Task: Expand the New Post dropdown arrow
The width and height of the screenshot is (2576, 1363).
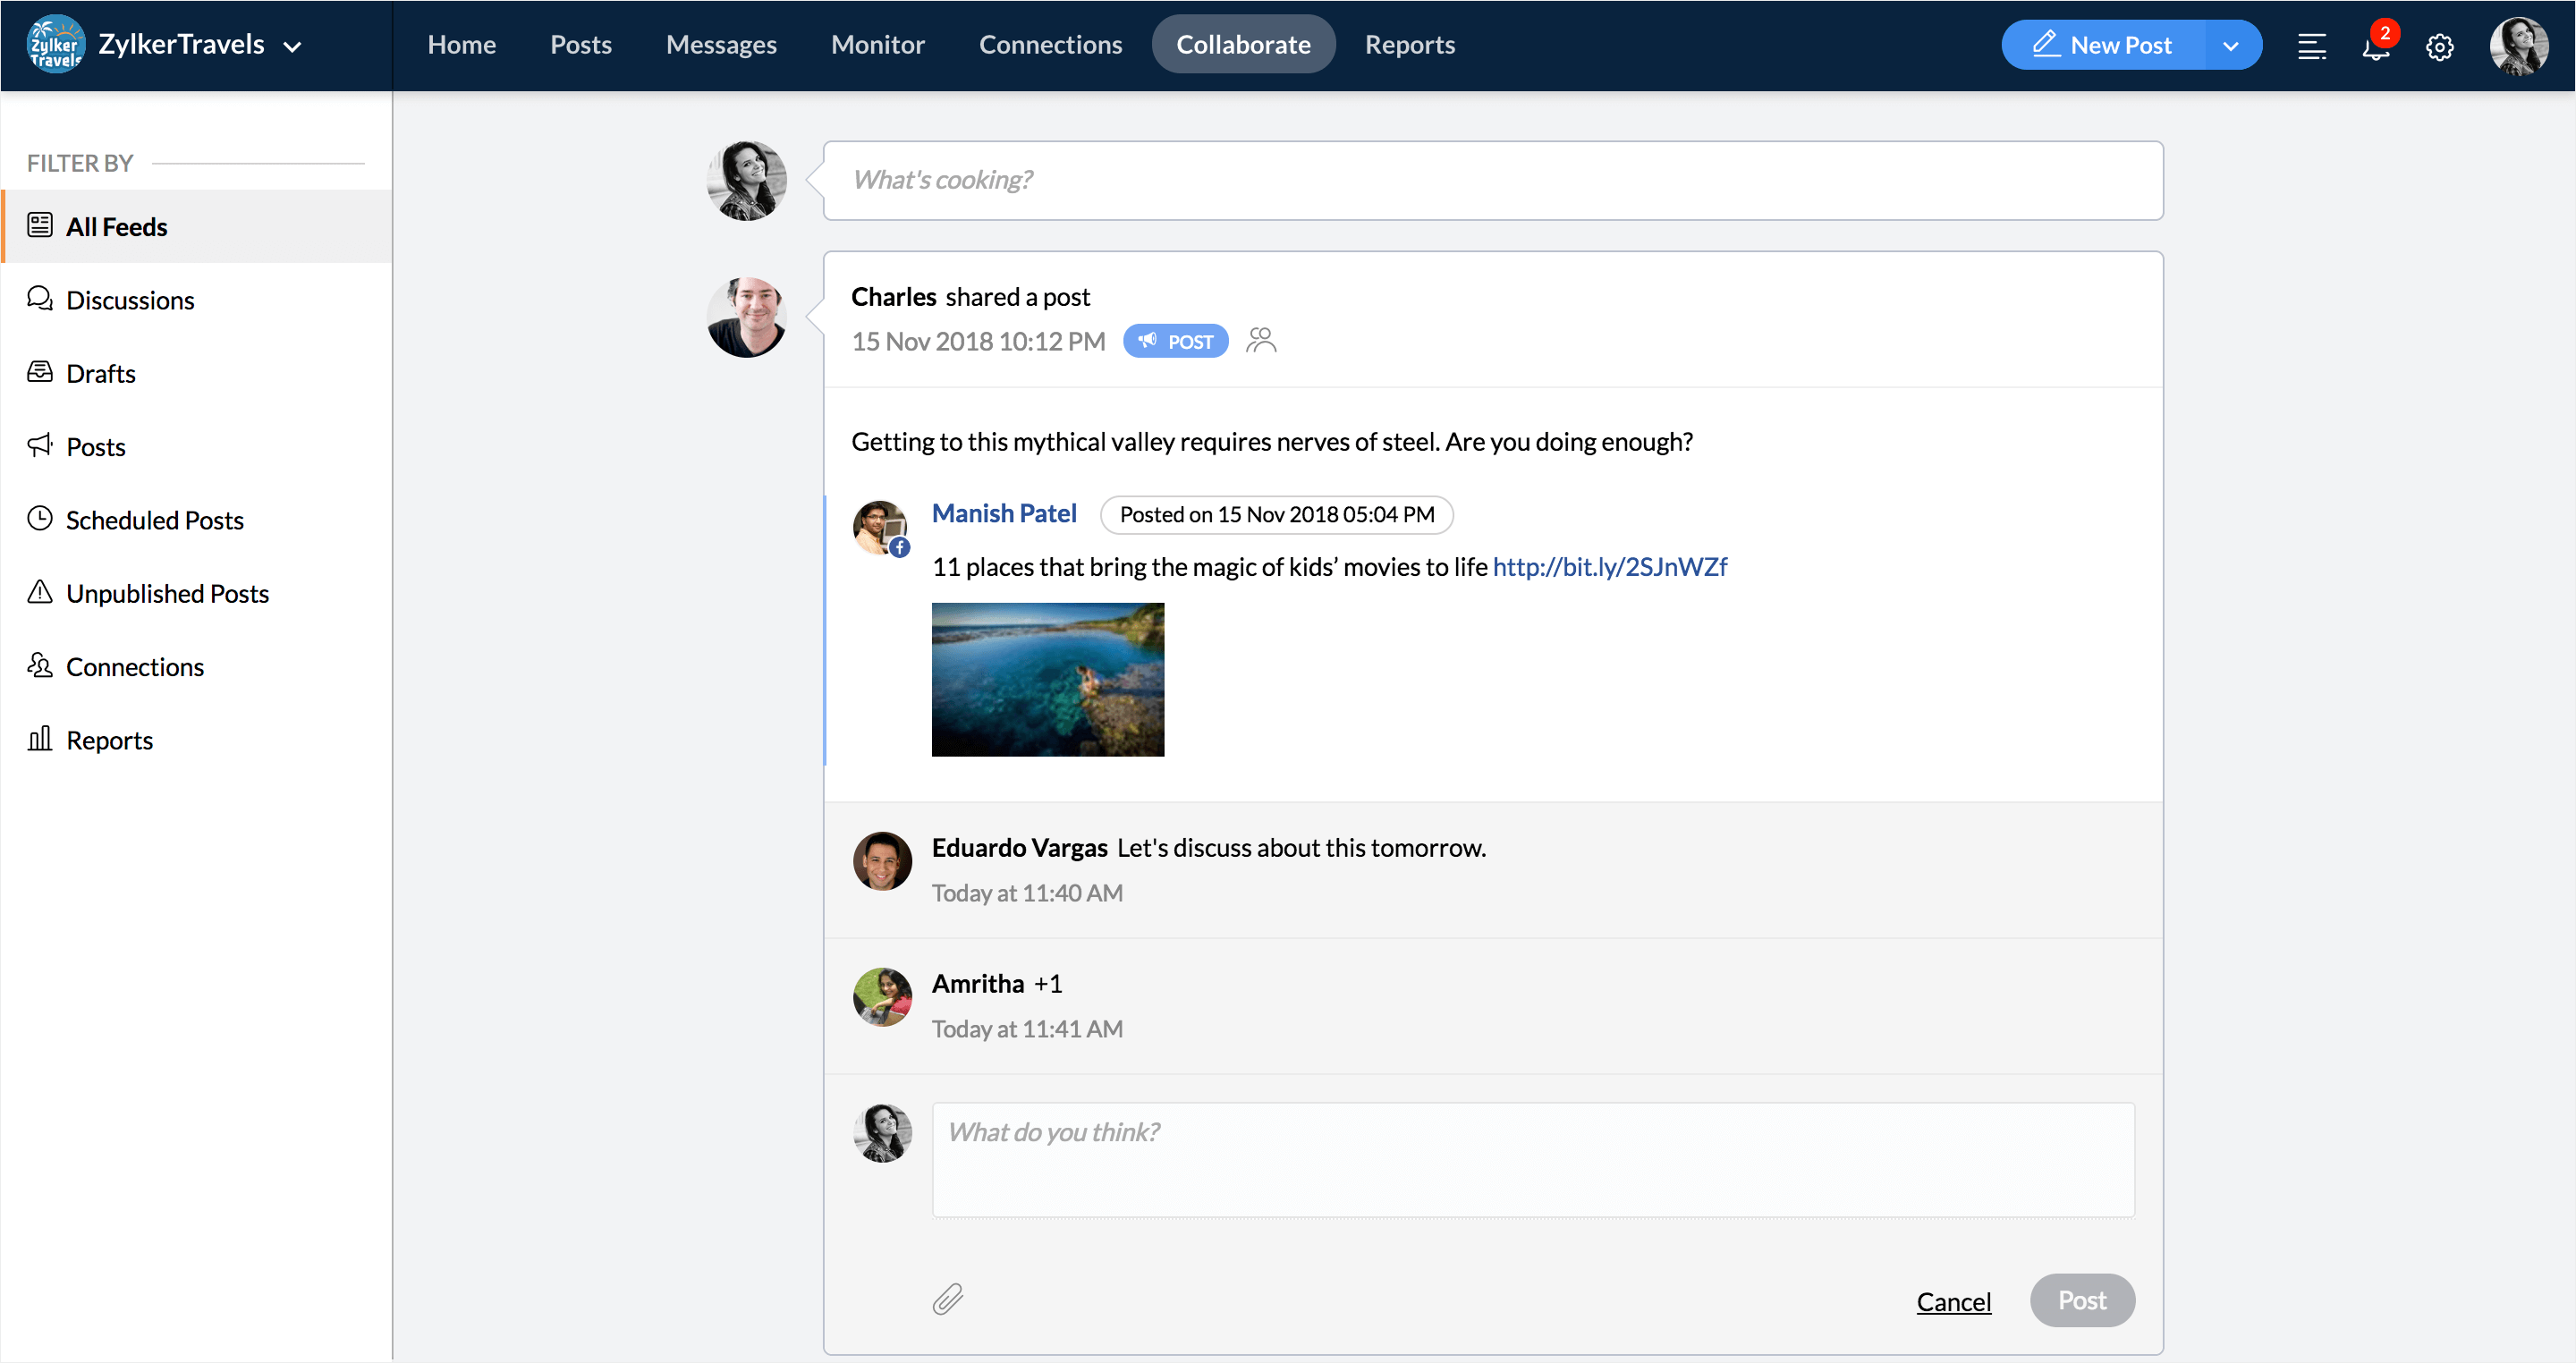Action: [x=2230, y=46]
